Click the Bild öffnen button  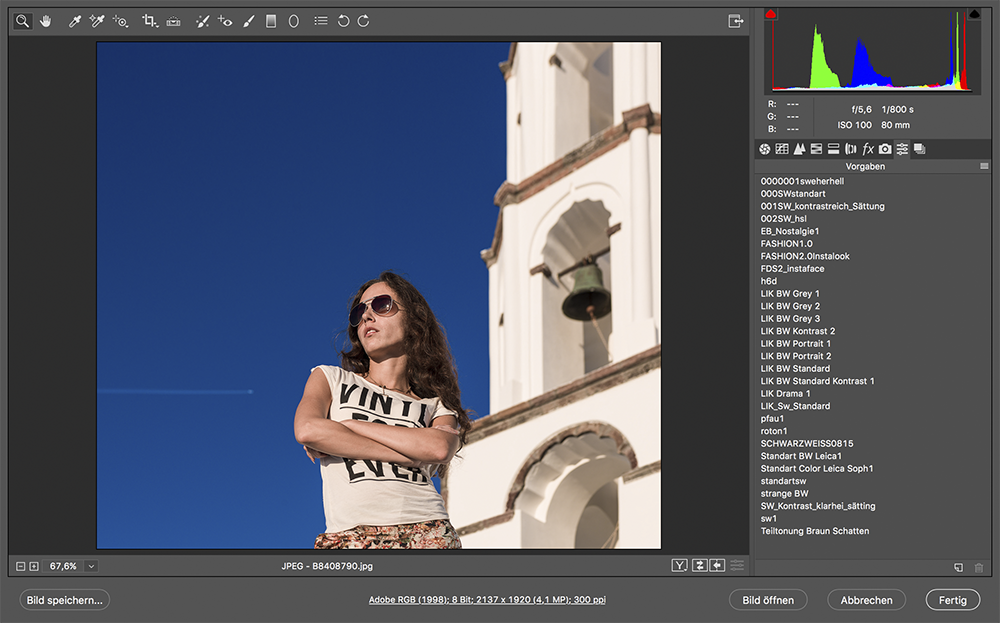click(768, 600)
